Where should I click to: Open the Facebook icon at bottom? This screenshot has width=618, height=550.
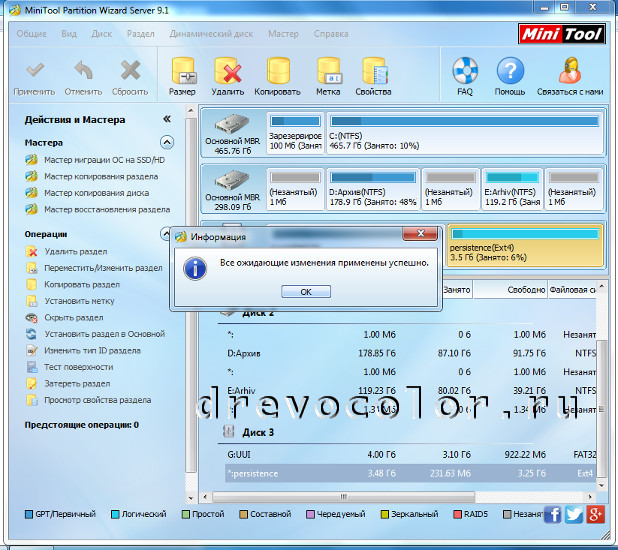(x=553, y=514)
